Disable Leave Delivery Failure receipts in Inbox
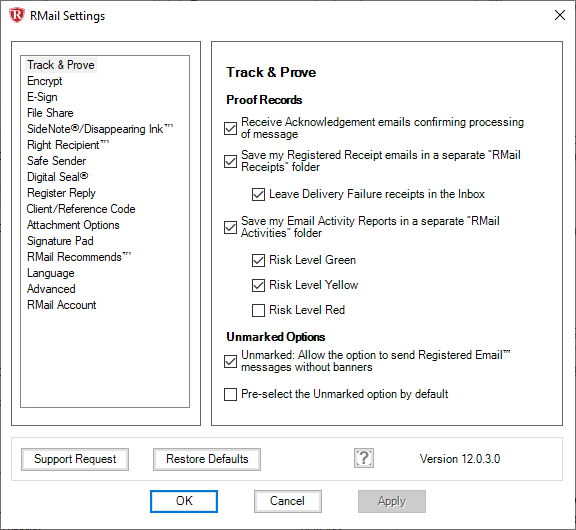The width and height of the screenshot is (576, 530). click(x=258, y=194)
